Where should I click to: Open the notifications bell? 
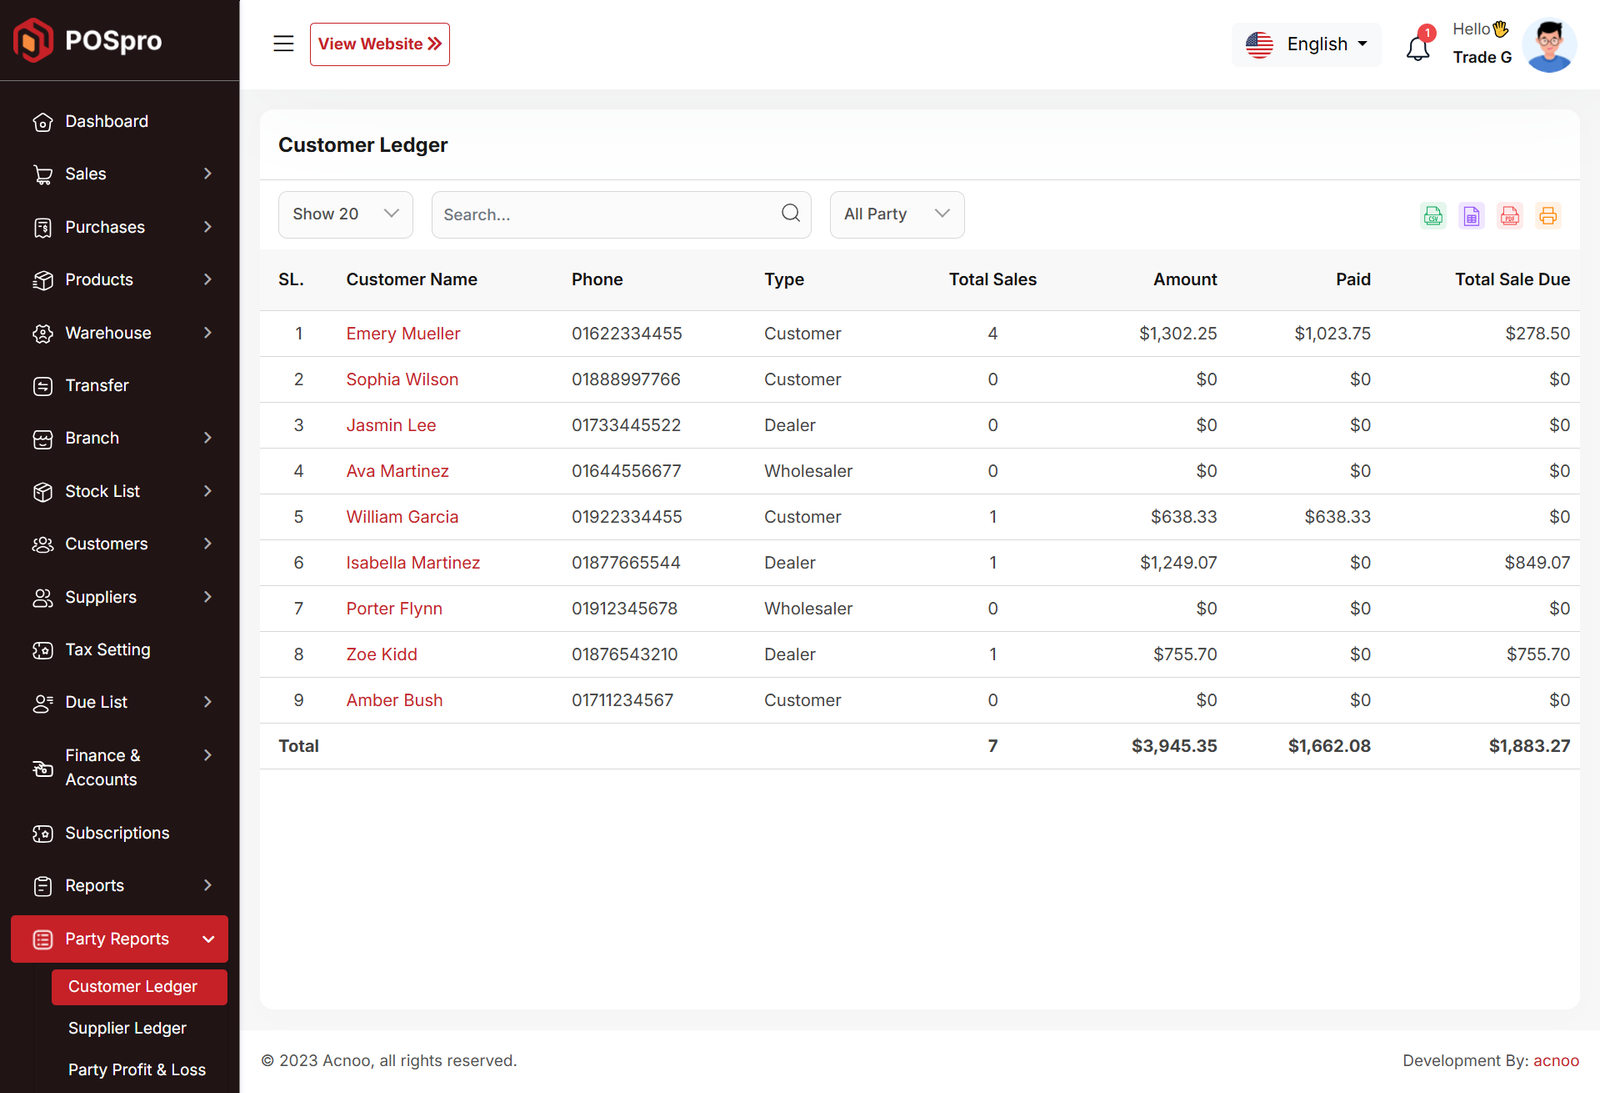tap(1418, 47)
